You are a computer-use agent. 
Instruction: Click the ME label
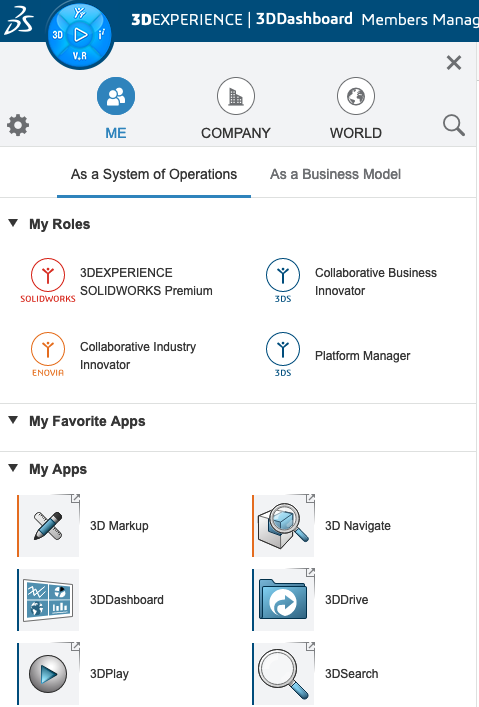pyautogui.click(x=116, y=133)
